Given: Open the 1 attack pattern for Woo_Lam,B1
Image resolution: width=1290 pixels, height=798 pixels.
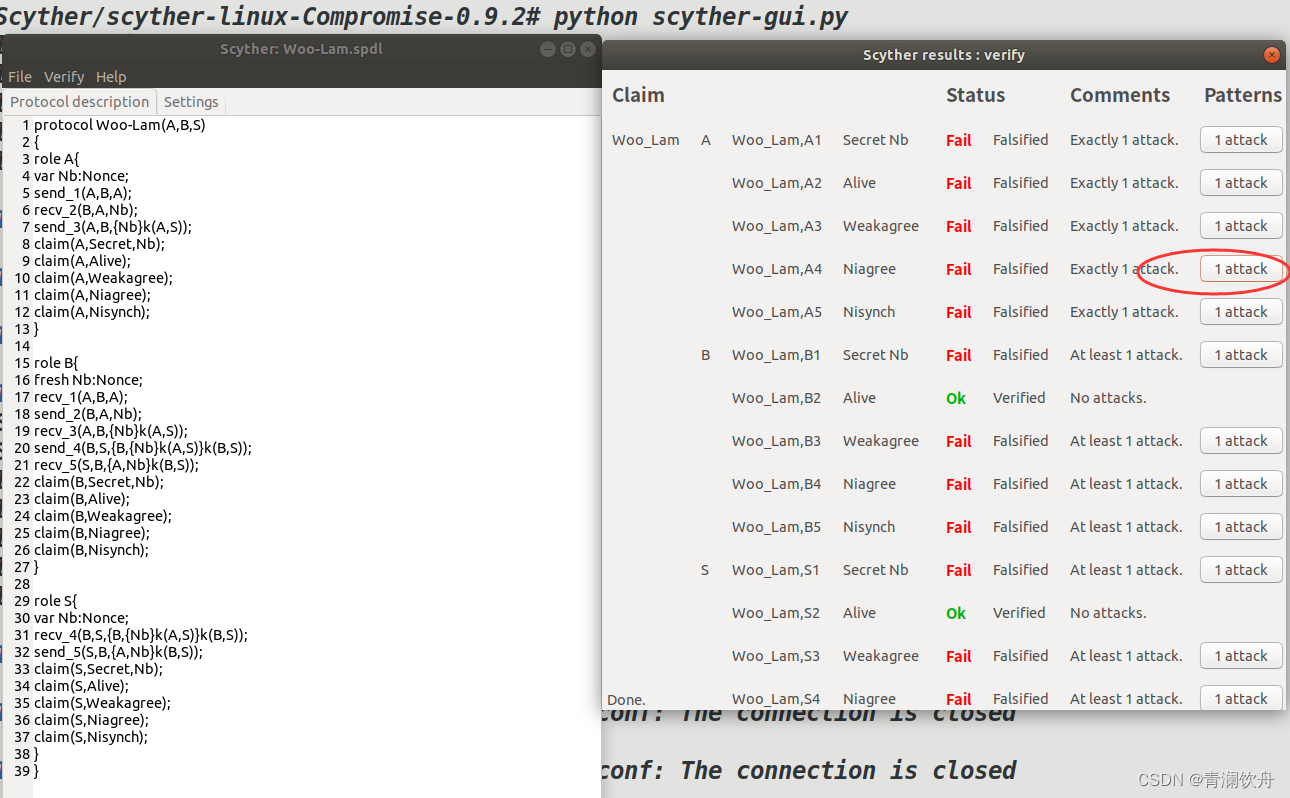Looking at the screenshot, I should [x=1241, y=355].
